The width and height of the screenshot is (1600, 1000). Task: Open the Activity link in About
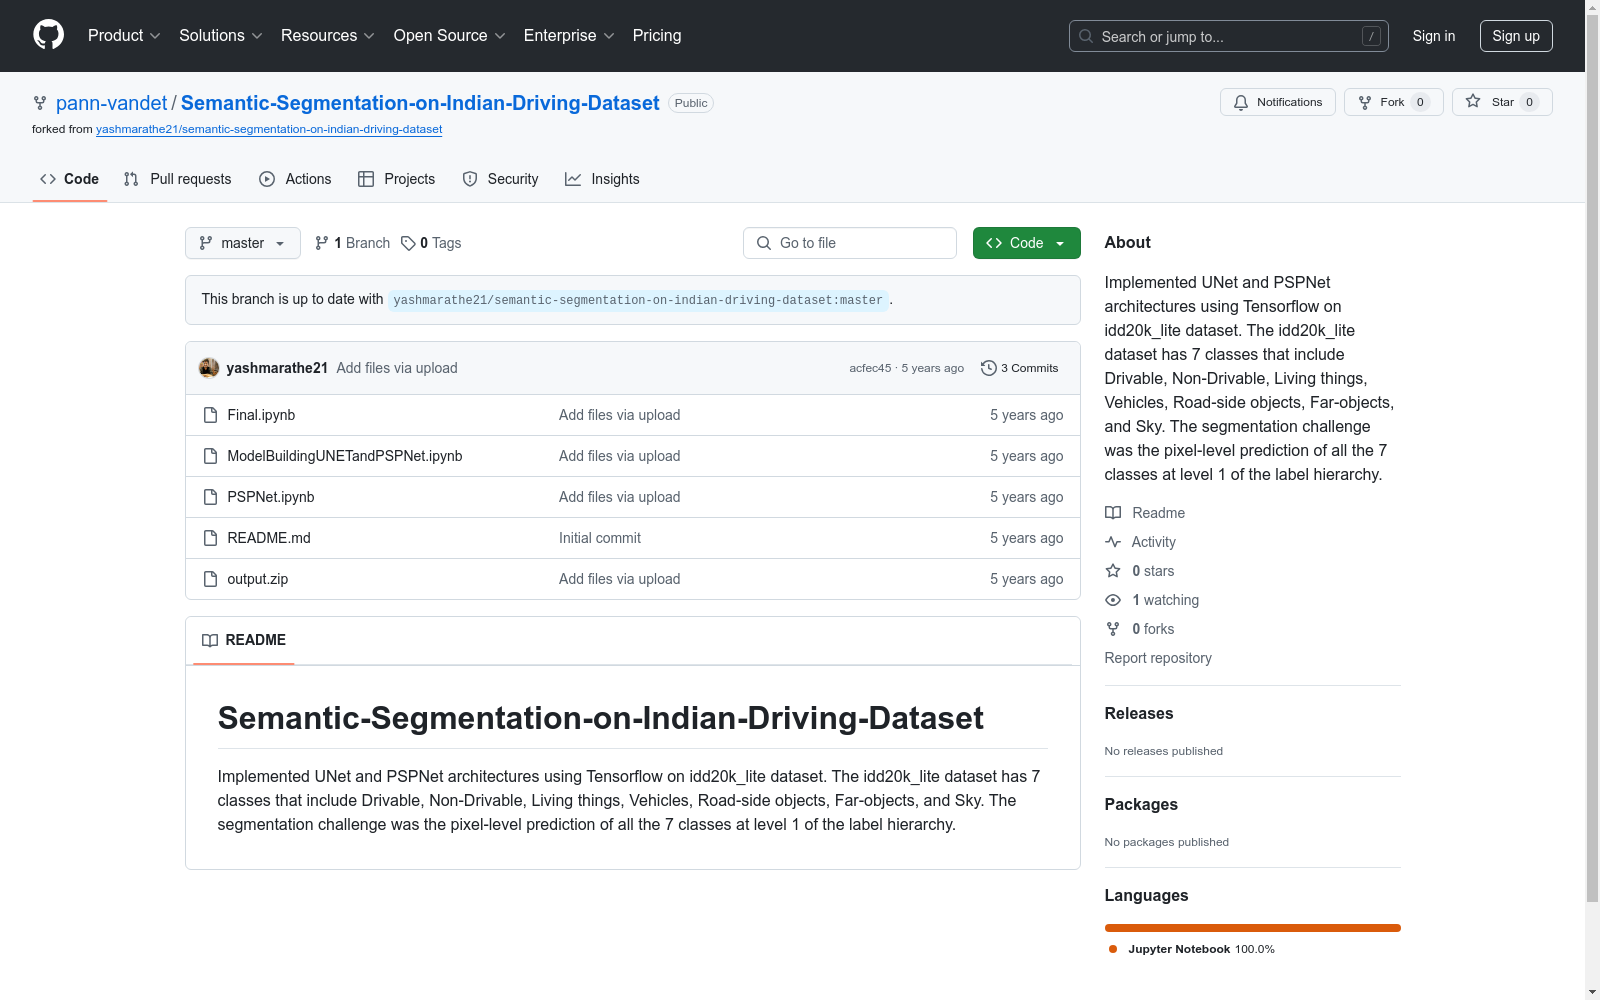[1140, 542]
